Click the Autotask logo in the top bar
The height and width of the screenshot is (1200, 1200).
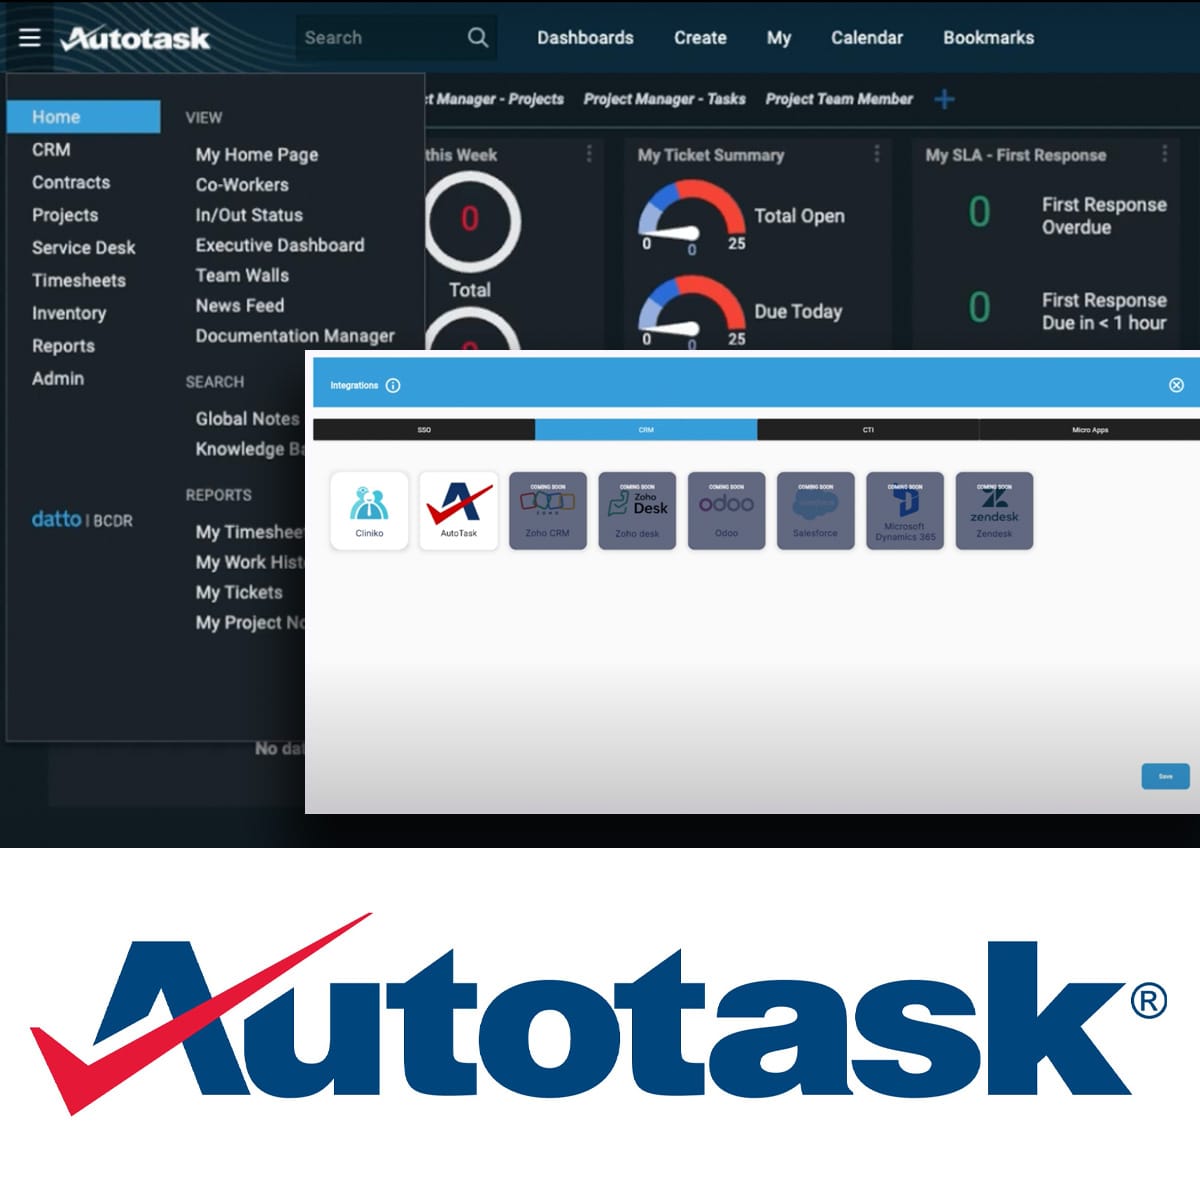coord(135,37)
